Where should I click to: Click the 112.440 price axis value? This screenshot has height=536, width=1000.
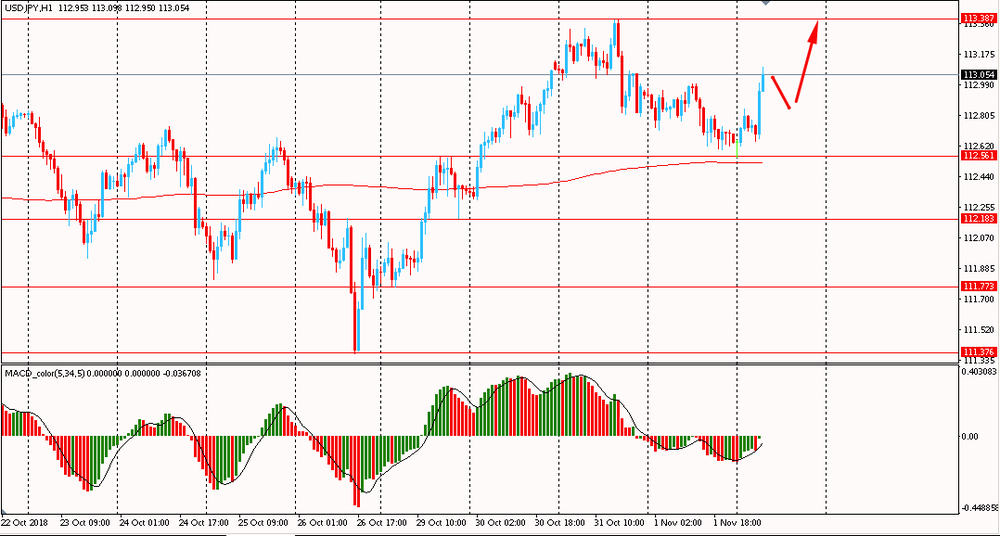(979, 177)
